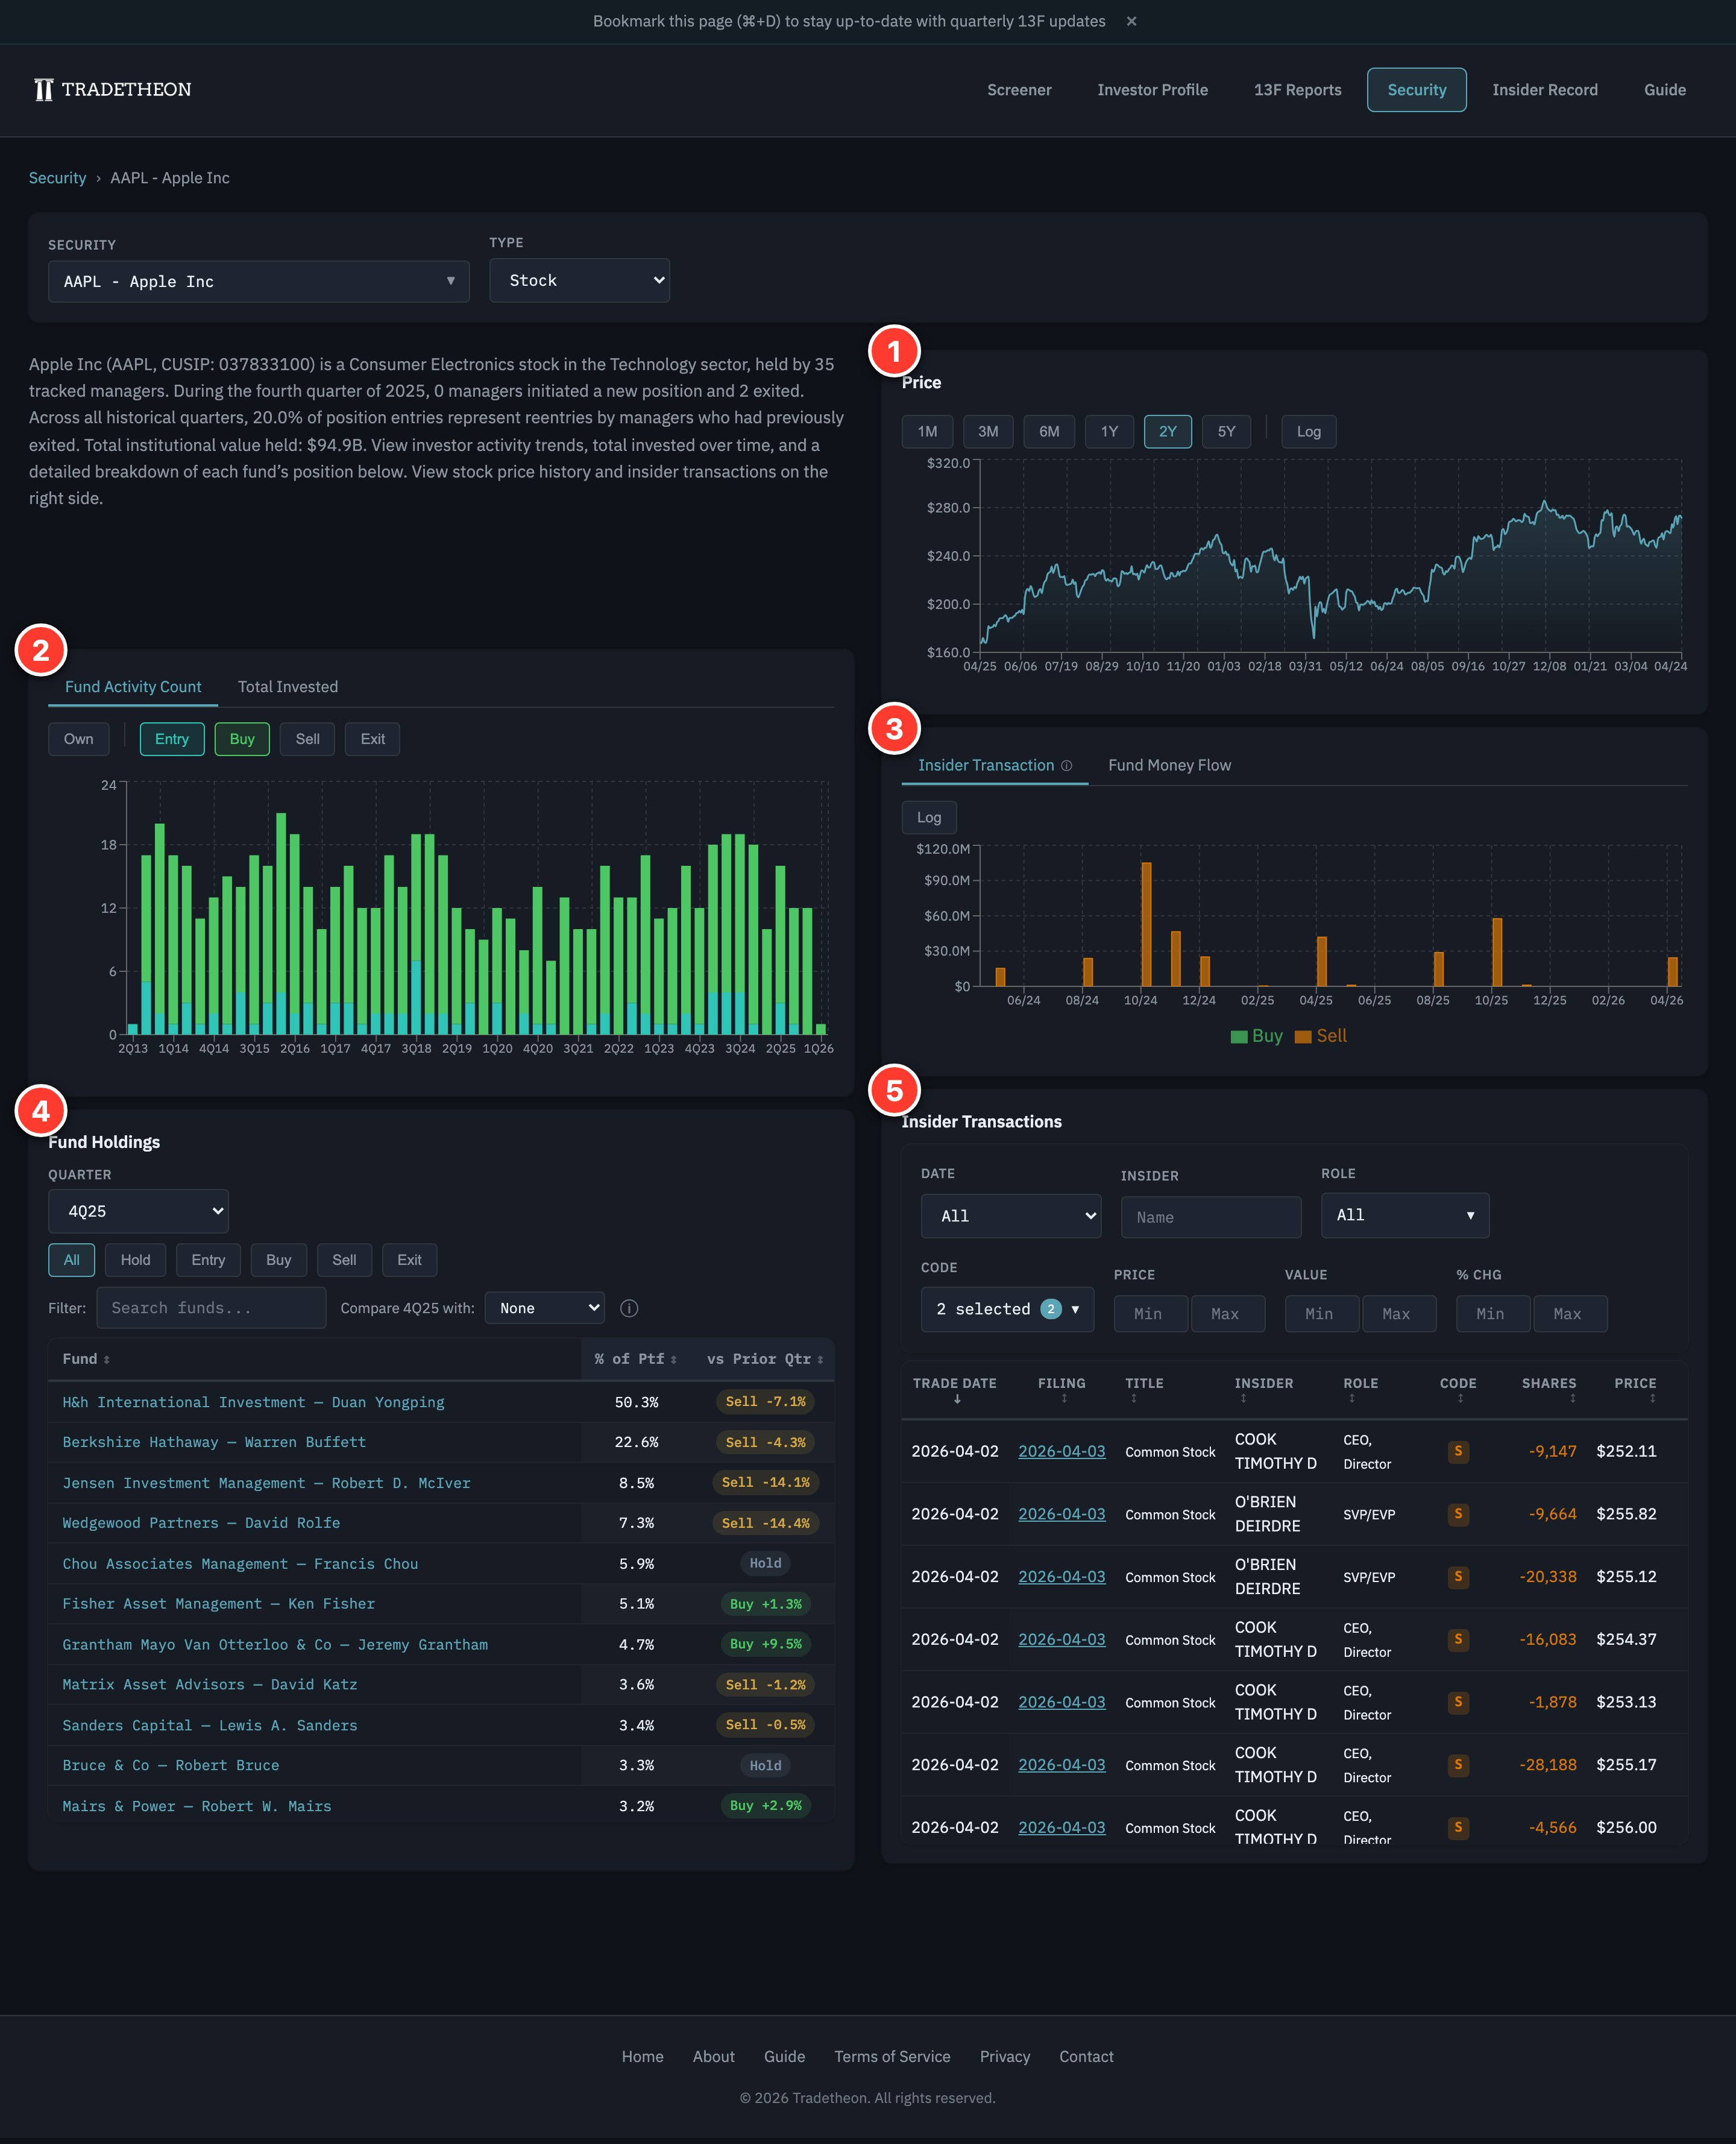Open info icon next to Insider Transaction
1736x2144 pixels.
pyautogui.click(x=1067, y=765)
